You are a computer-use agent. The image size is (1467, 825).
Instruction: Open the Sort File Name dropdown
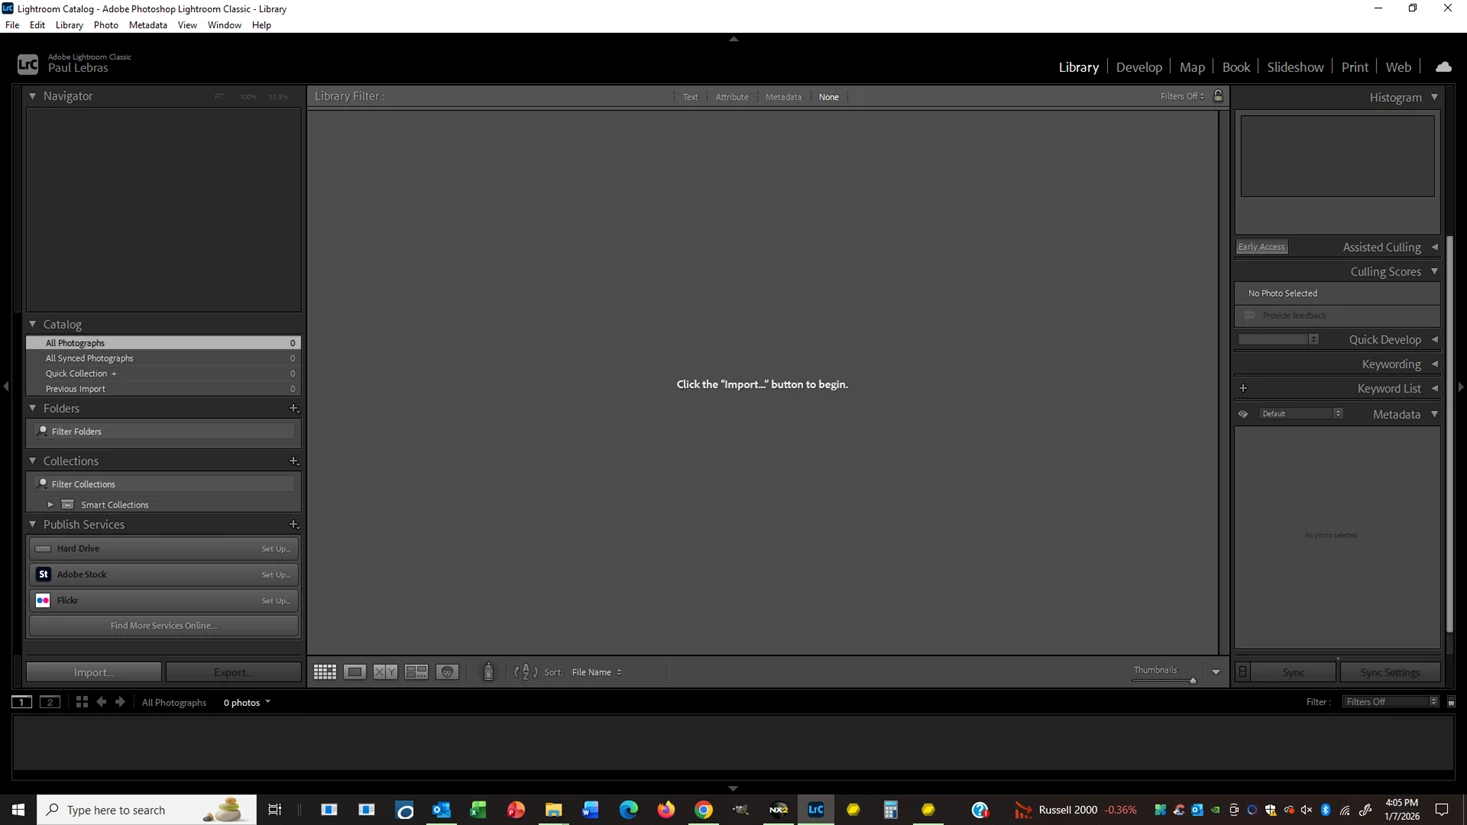coord(597,672)
